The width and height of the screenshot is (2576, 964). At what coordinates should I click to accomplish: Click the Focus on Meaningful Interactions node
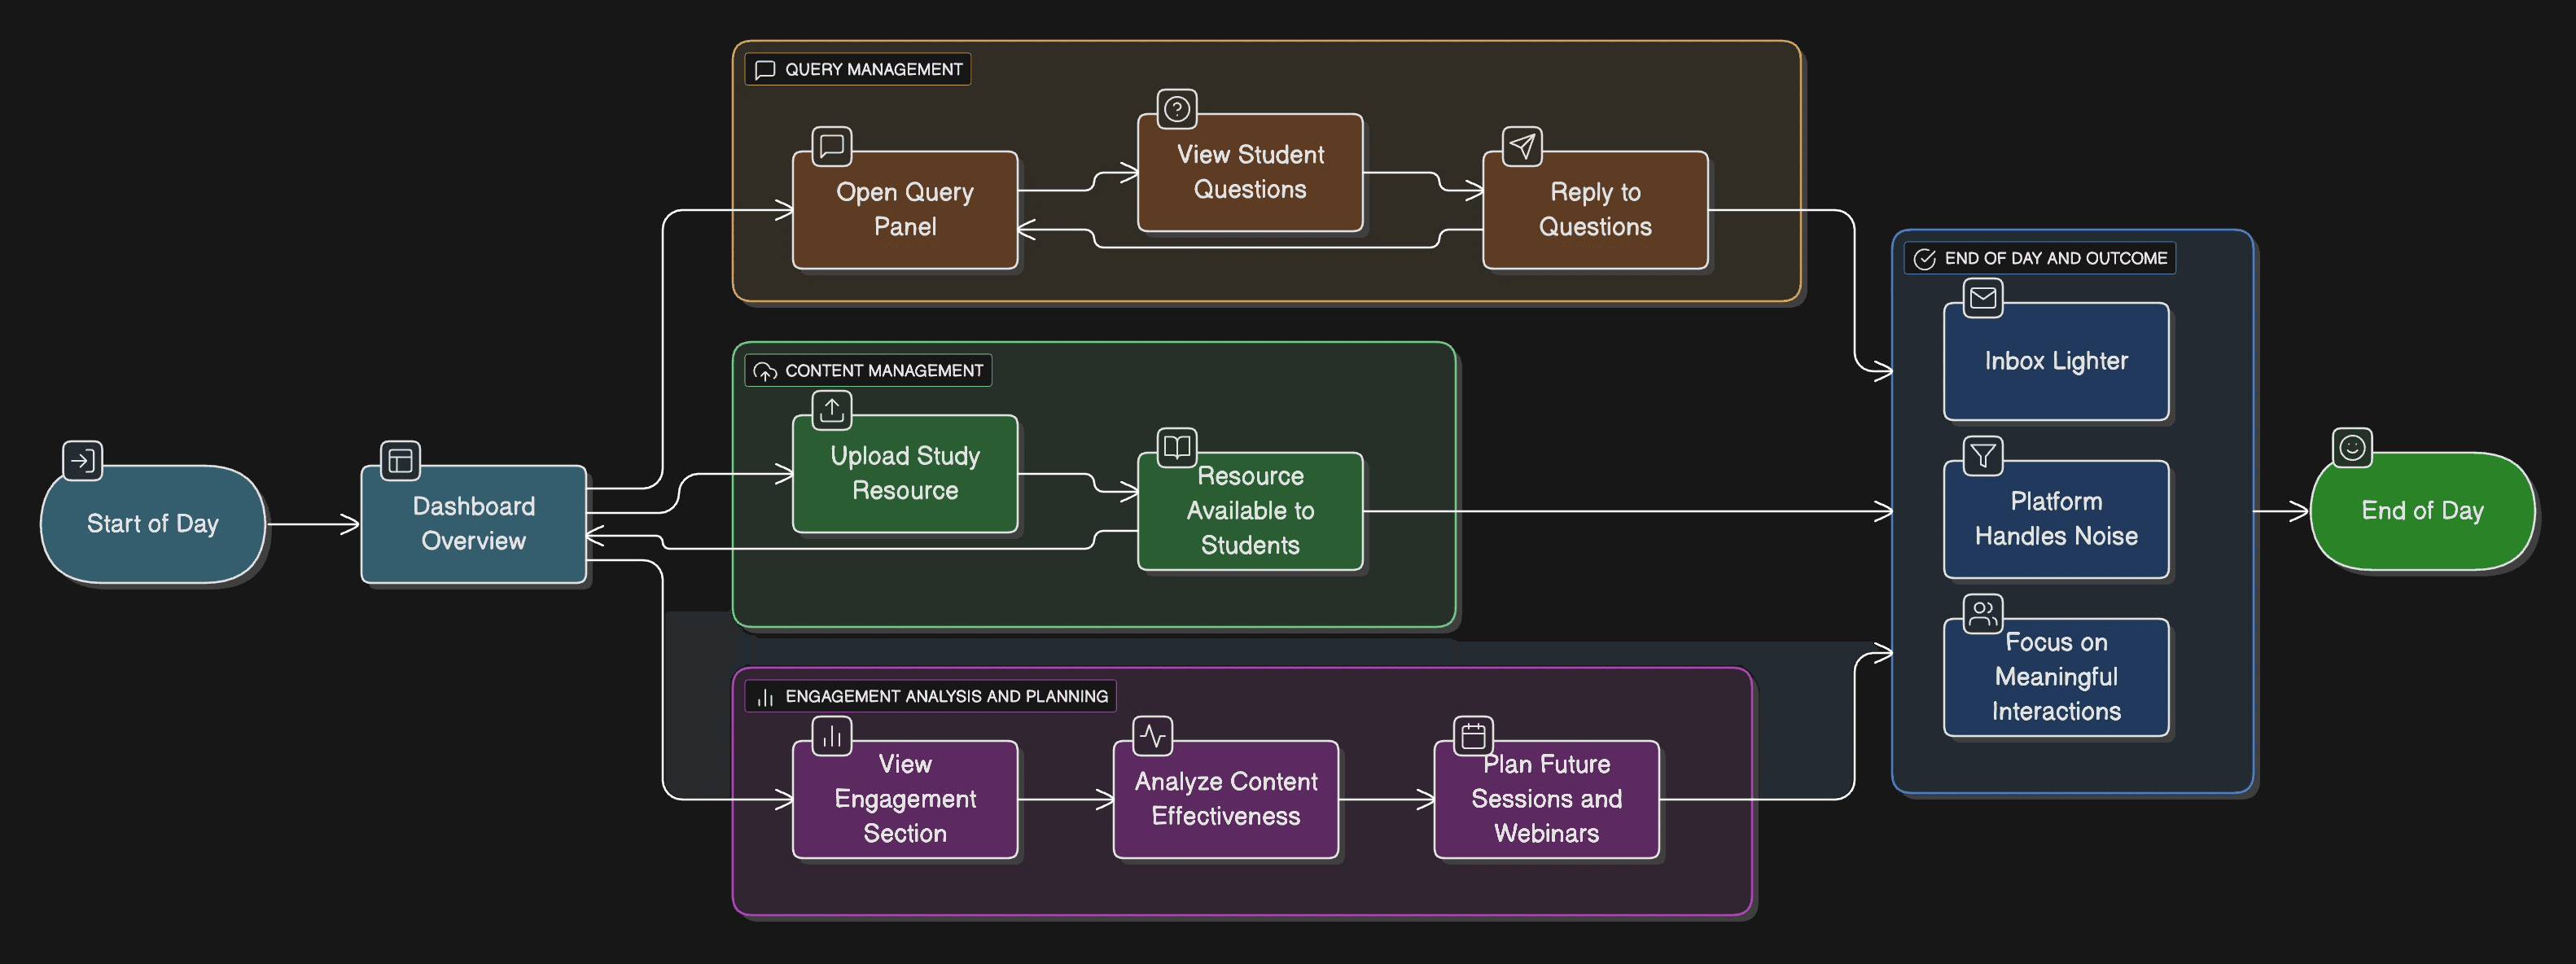click(2055, 677)
